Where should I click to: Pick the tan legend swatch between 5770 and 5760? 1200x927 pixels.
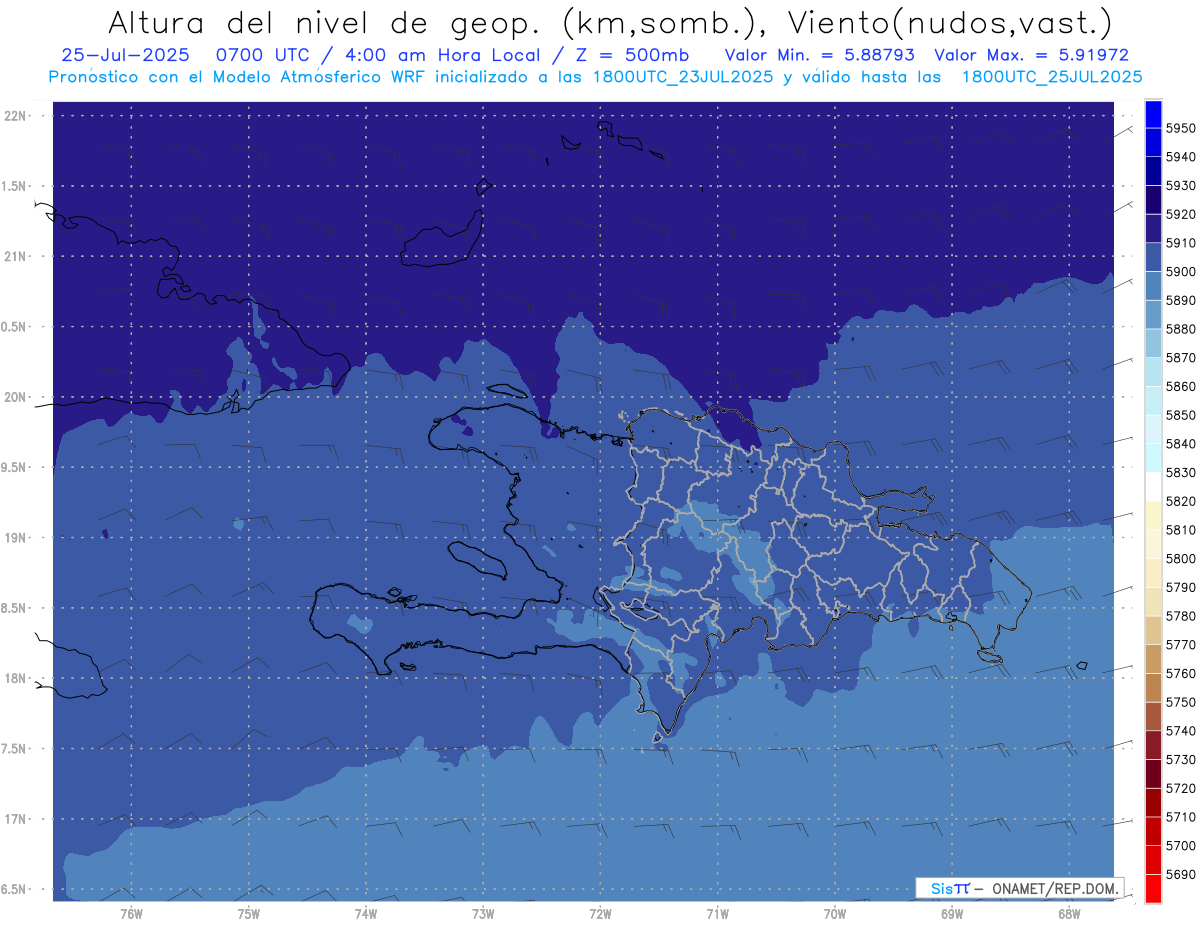tap(1153, 659)
